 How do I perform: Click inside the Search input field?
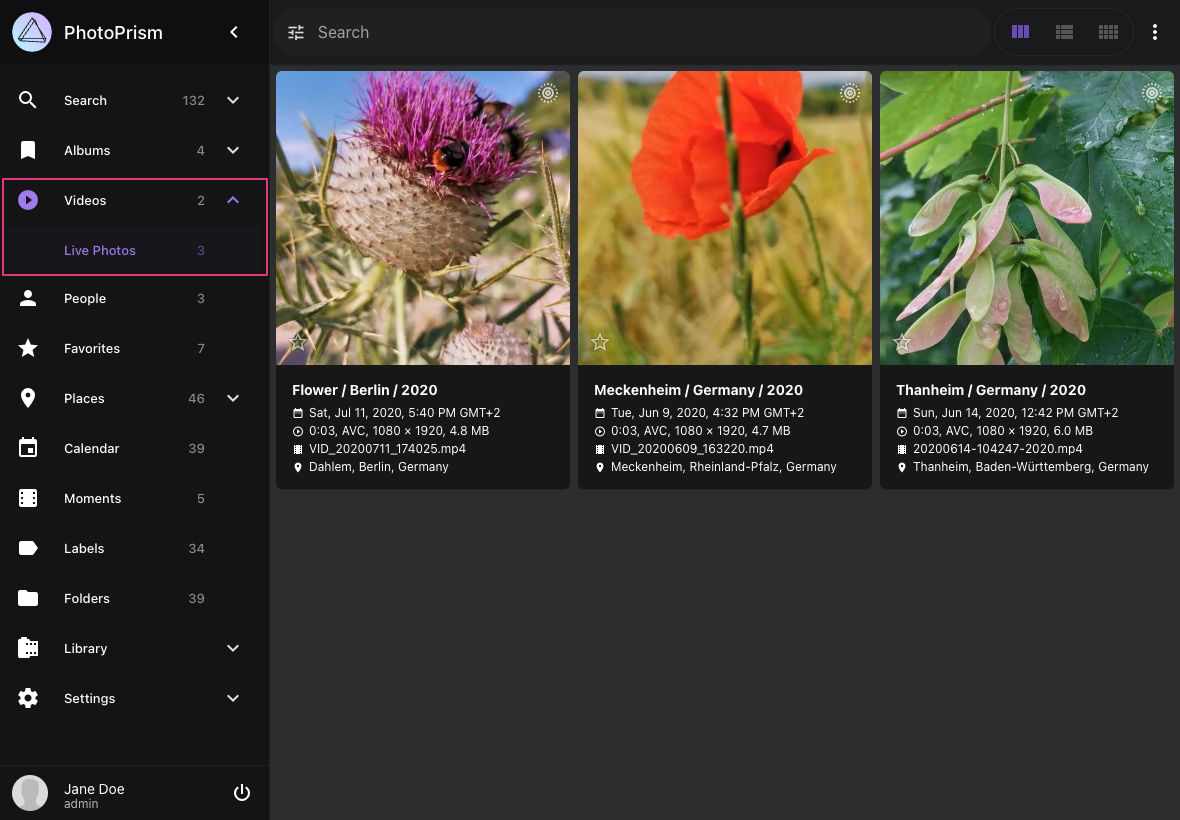click(600, 32)
